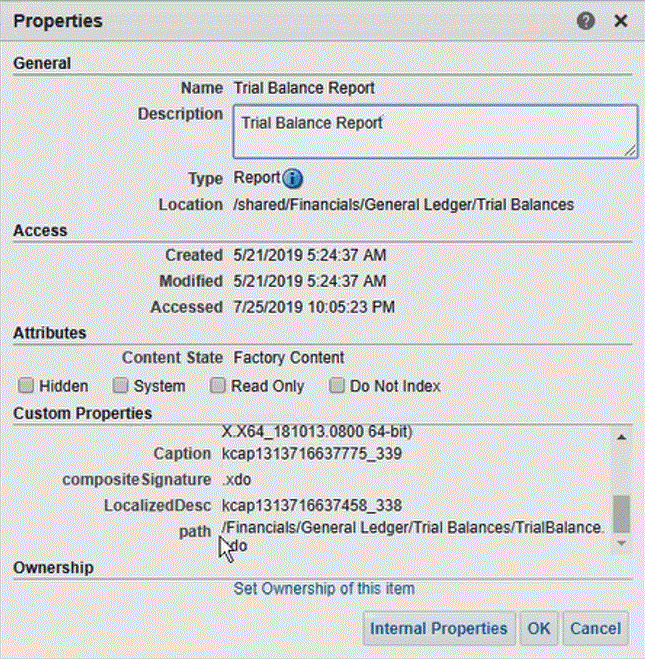Open Set Ownership of this item link

(x=324, y=589)
